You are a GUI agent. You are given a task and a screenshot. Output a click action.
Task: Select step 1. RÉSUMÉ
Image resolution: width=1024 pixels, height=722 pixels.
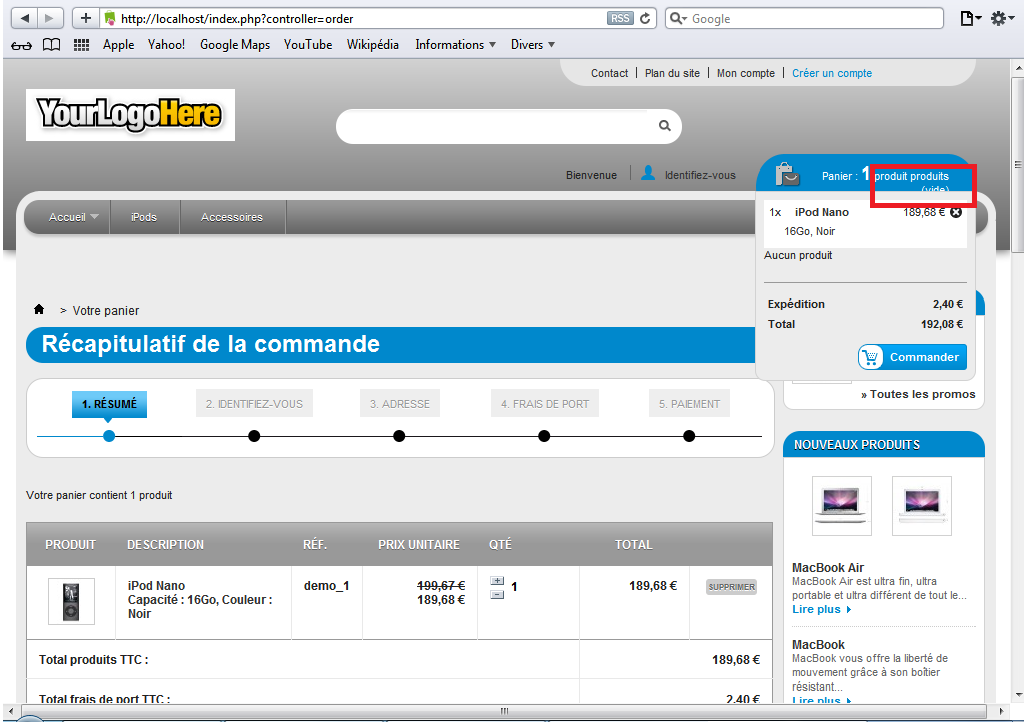point(109,404)
